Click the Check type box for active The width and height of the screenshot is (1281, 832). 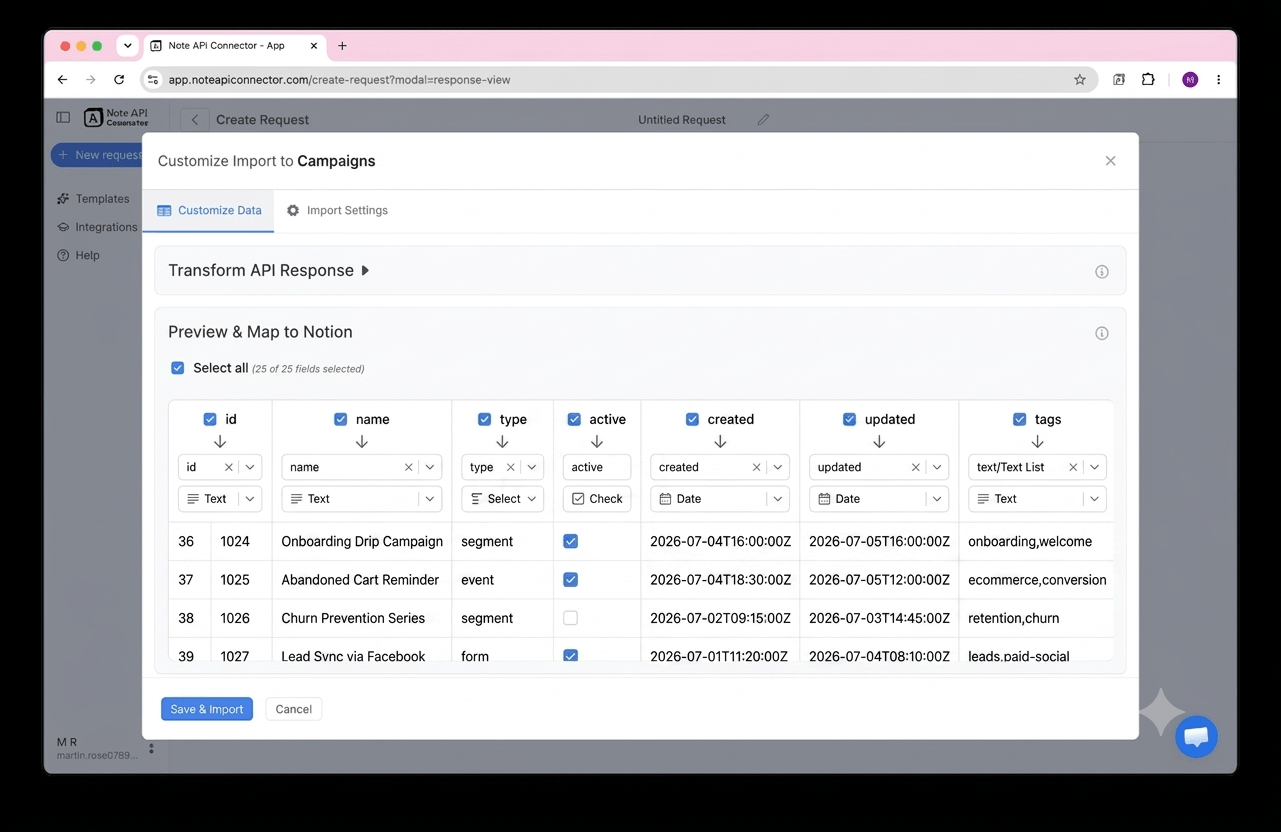pos(597,498)
